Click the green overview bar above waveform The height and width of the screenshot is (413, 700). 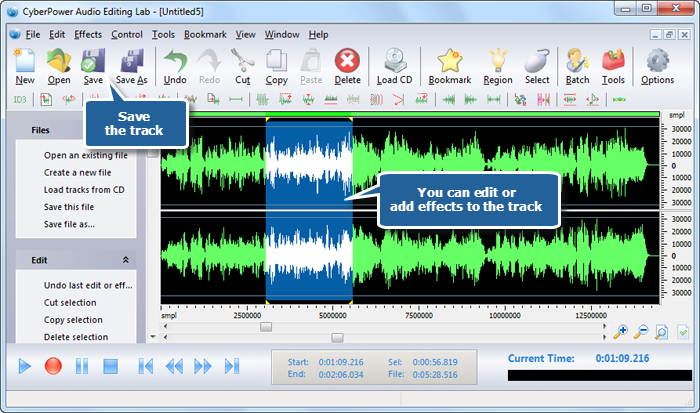point(411,115)
